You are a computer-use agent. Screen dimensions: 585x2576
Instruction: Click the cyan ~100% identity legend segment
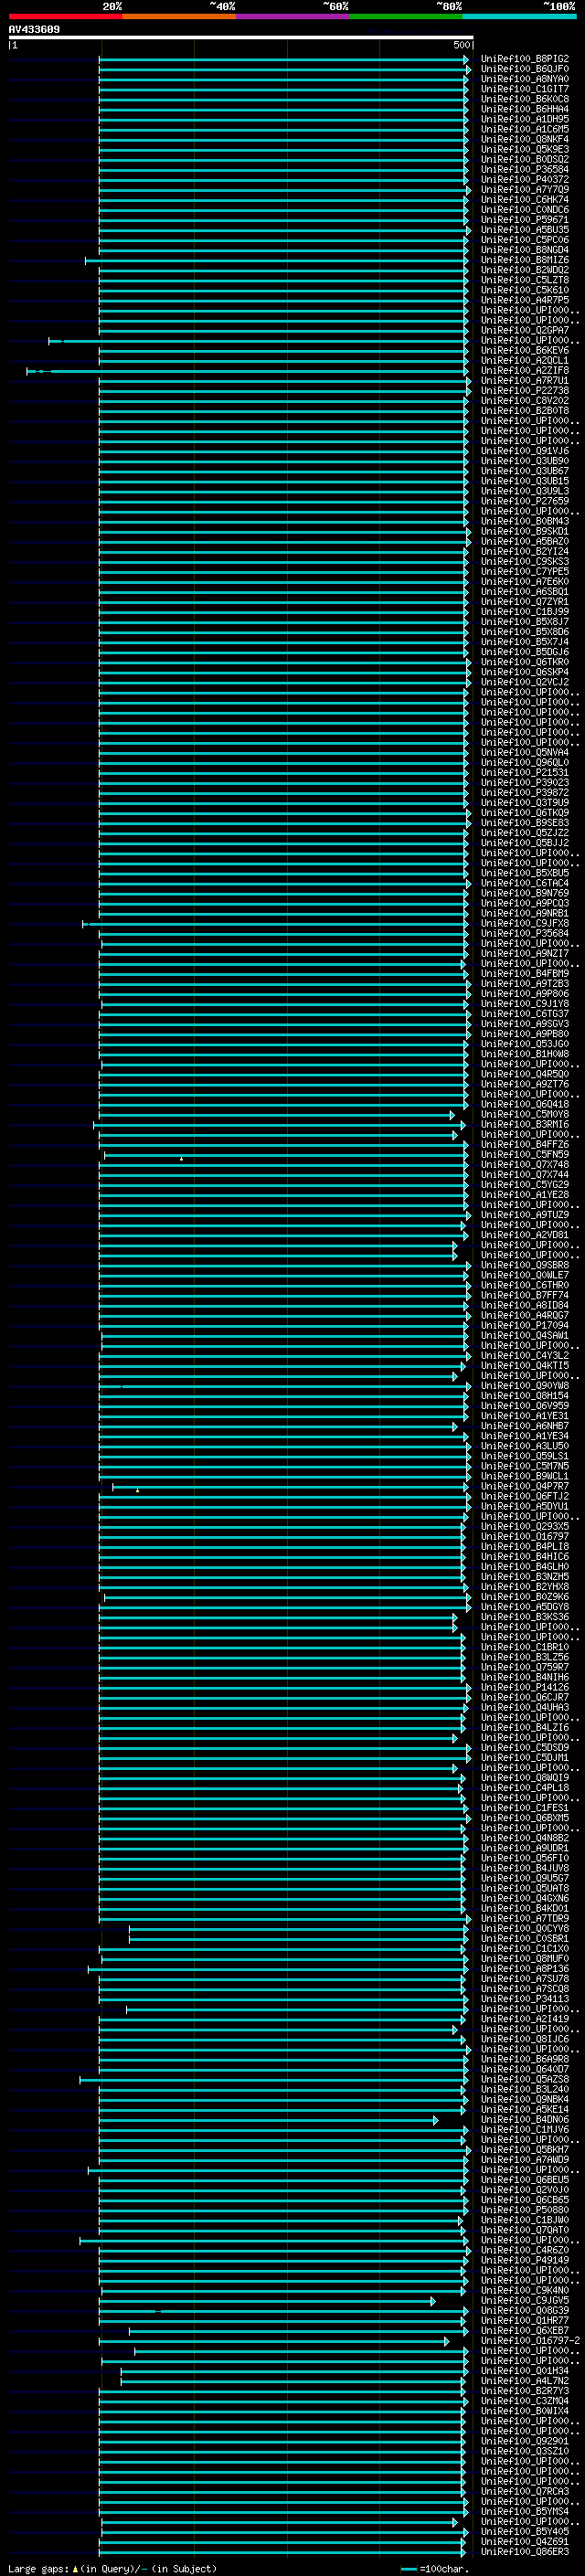(x=519, y=16)
